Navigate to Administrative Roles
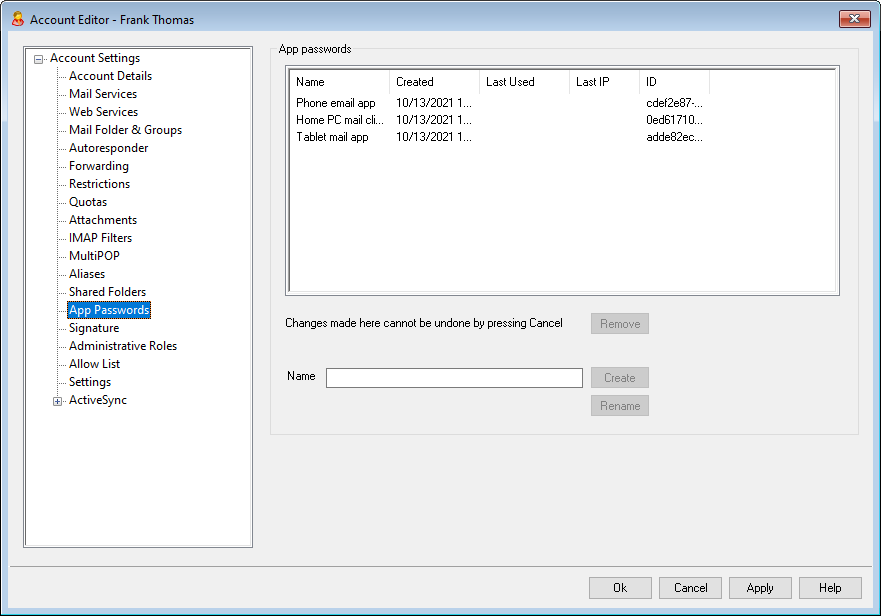881x616 pixels. (x=122, y=346)
